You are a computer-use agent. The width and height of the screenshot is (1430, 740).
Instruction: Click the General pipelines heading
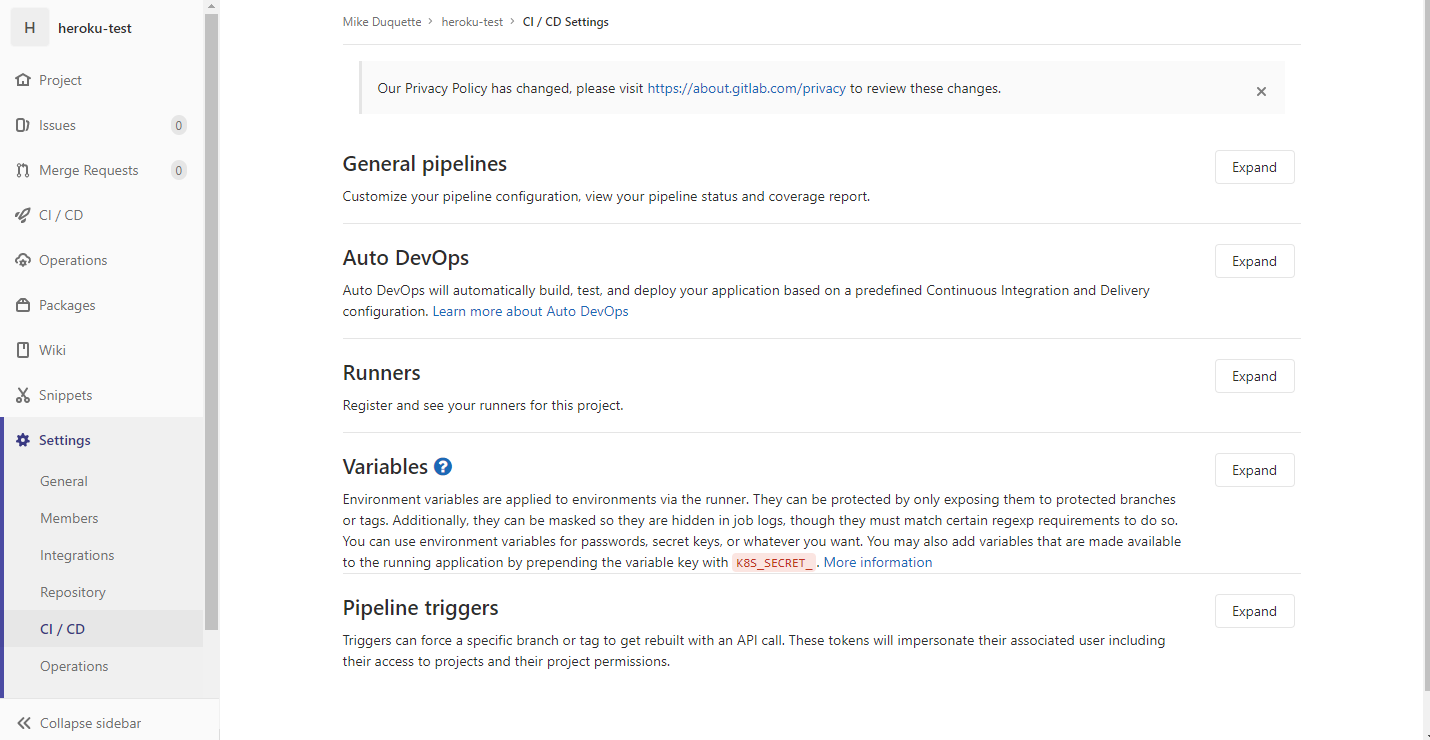[425, 164]
